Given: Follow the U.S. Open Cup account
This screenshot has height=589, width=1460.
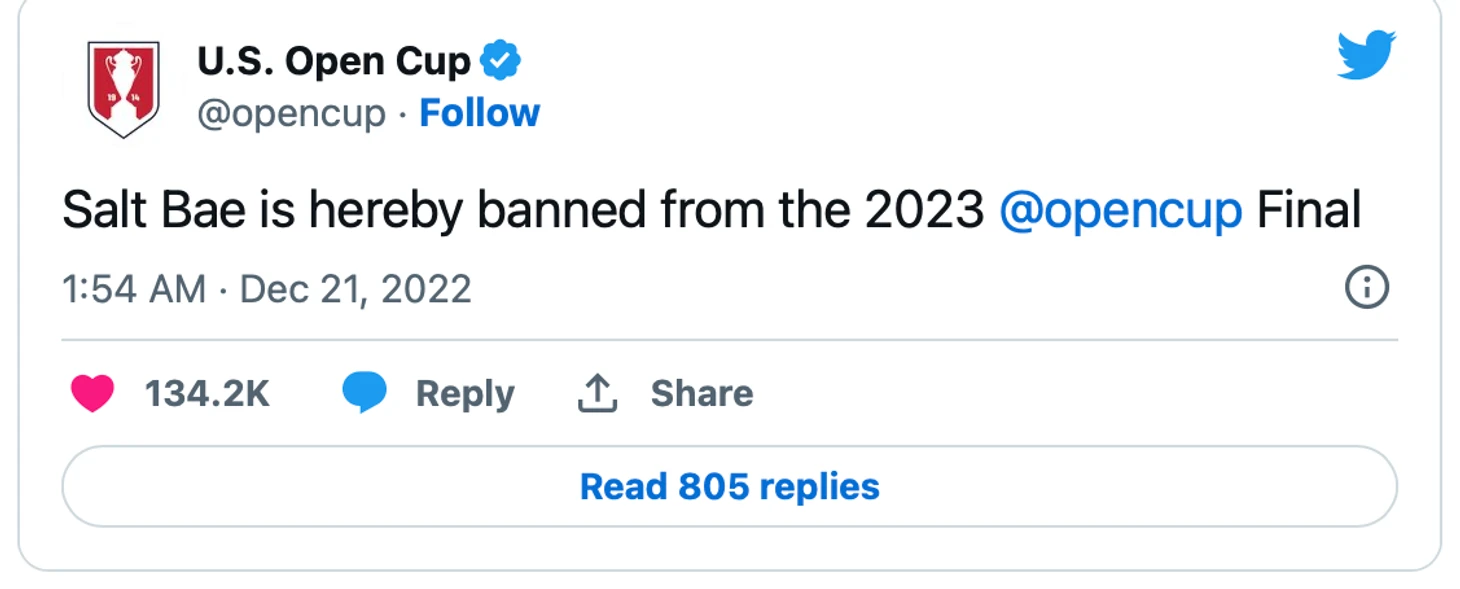Looking at the screenshot, I should click(x=480, y=113).
